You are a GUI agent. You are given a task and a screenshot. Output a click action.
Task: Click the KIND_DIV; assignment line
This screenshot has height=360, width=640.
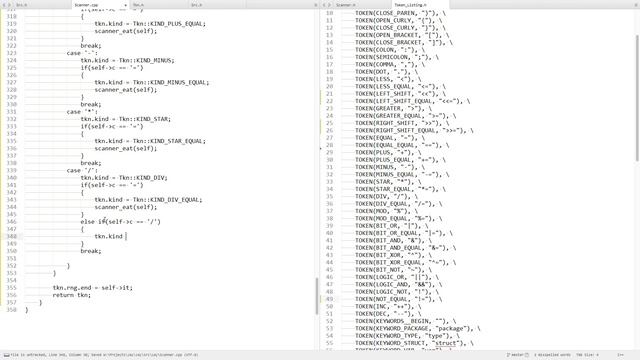(x=124, y=178)
